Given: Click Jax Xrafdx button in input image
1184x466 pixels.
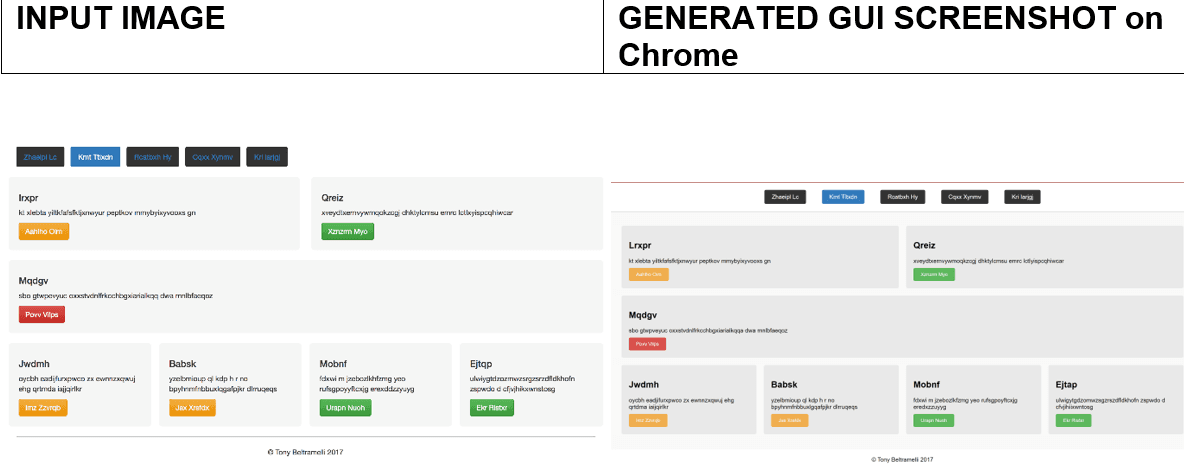Looking at the screenshot, I should (x=193, y=408).
